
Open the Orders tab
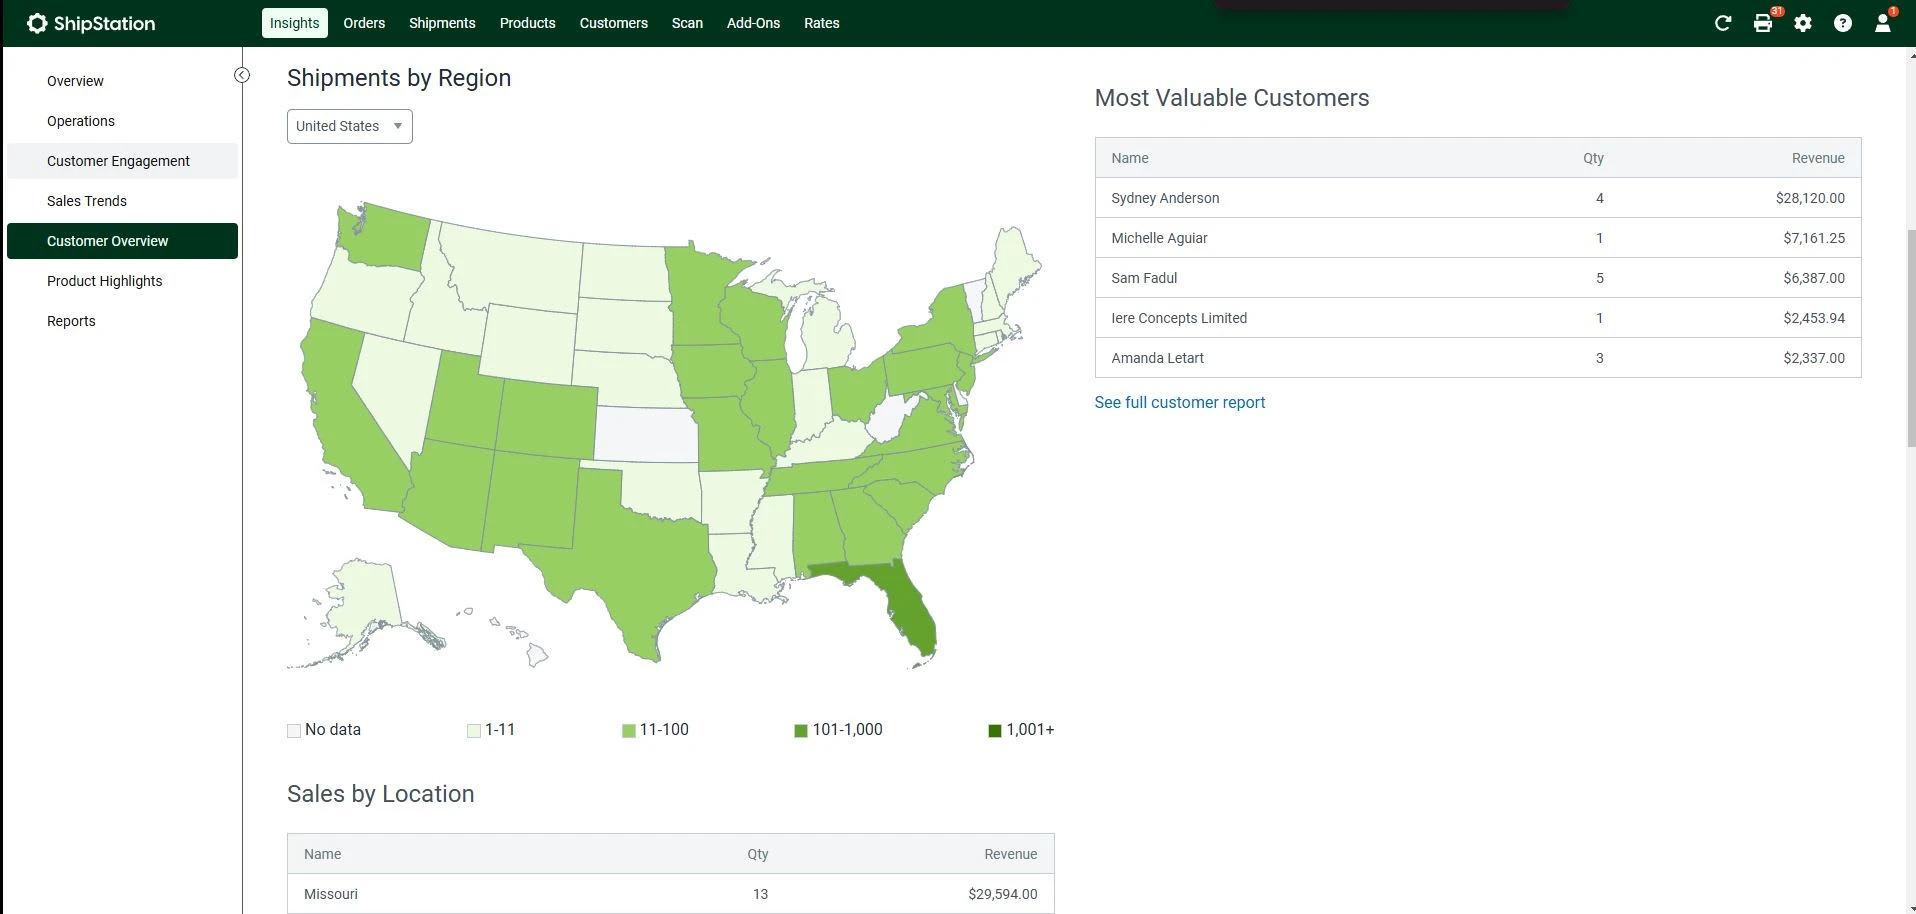364,23
